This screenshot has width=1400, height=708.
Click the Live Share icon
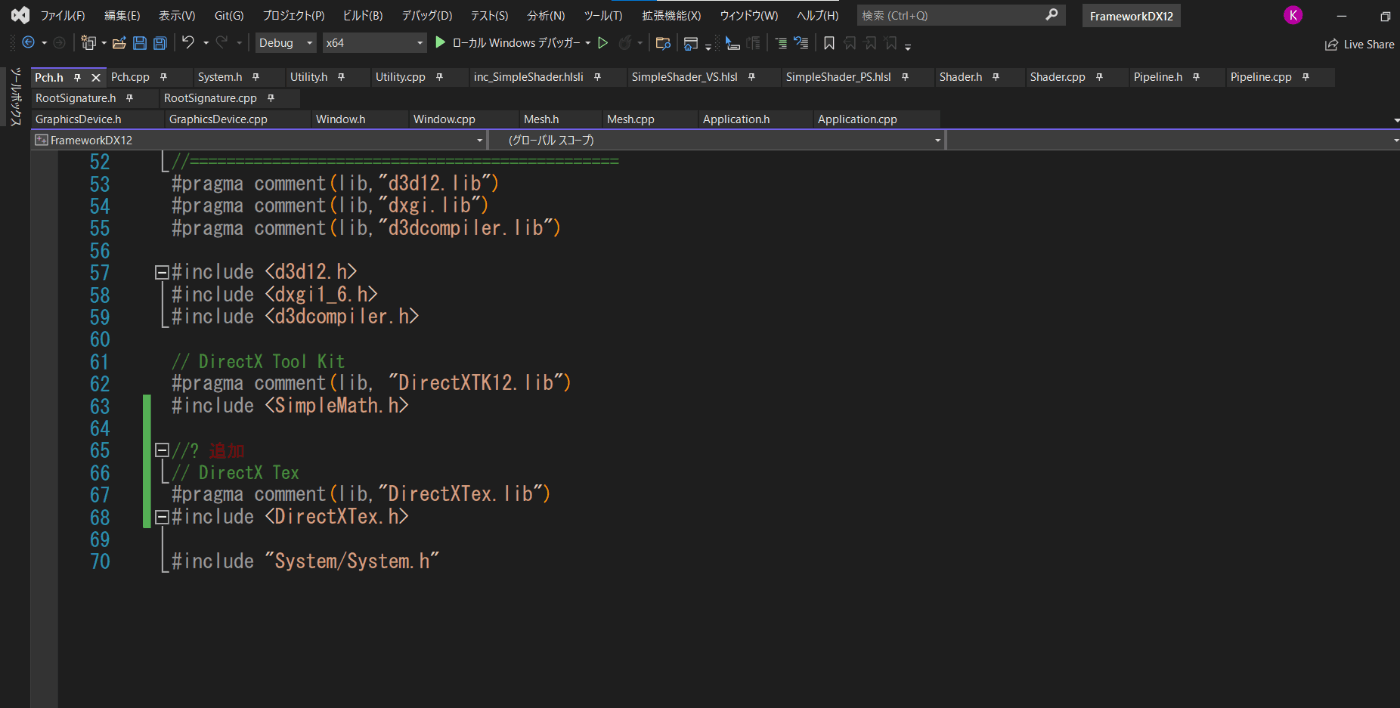[1331, 44]
